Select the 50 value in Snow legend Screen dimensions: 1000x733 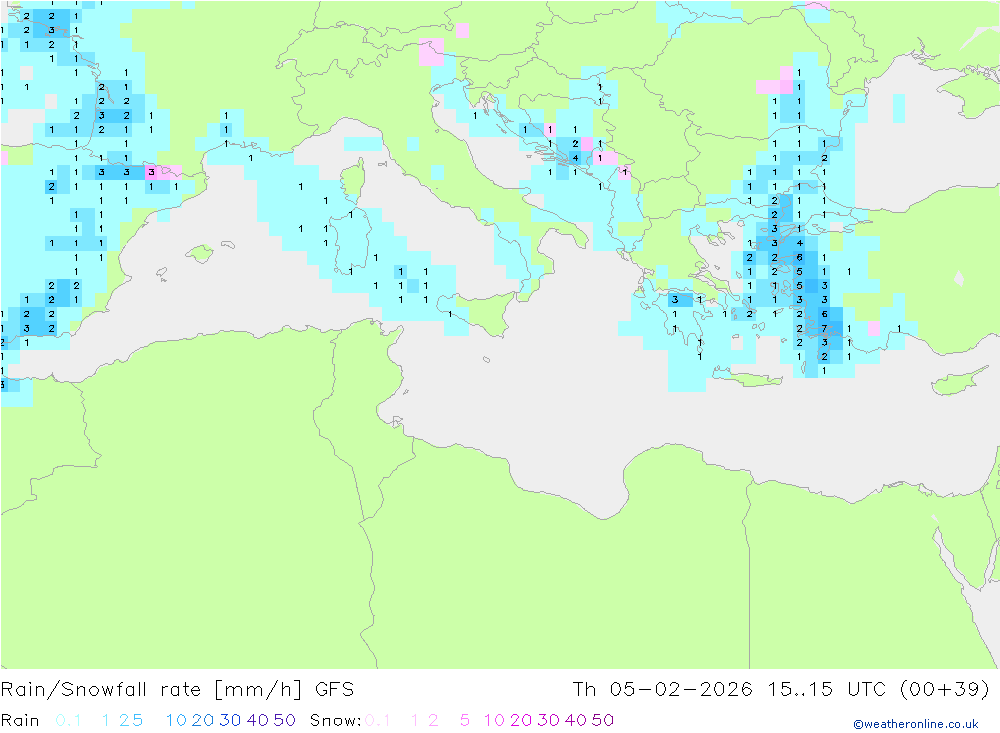coord(603,720)
